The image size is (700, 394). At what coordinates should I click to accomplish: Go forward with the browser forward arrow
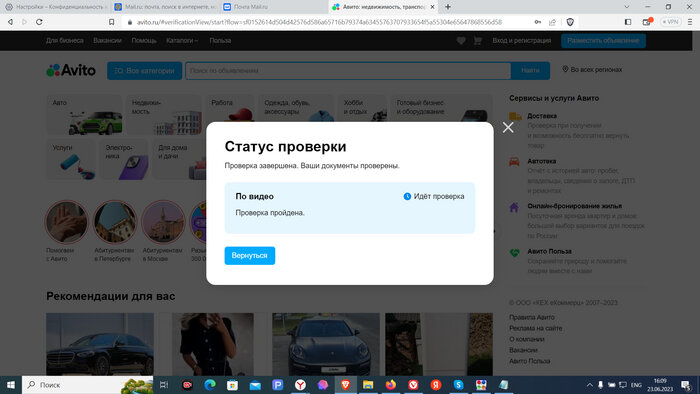click(25, 22)
